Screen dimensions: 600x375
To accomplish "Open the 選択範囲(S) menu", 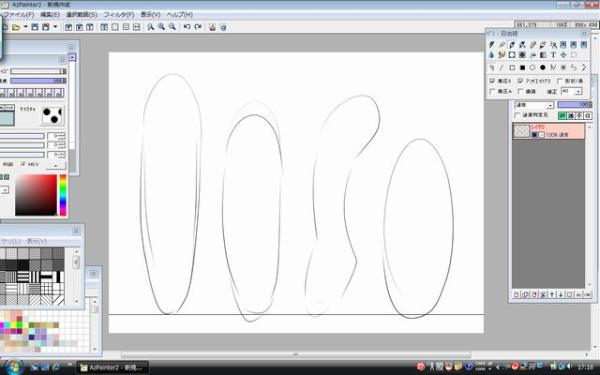I will pos(82,15).
